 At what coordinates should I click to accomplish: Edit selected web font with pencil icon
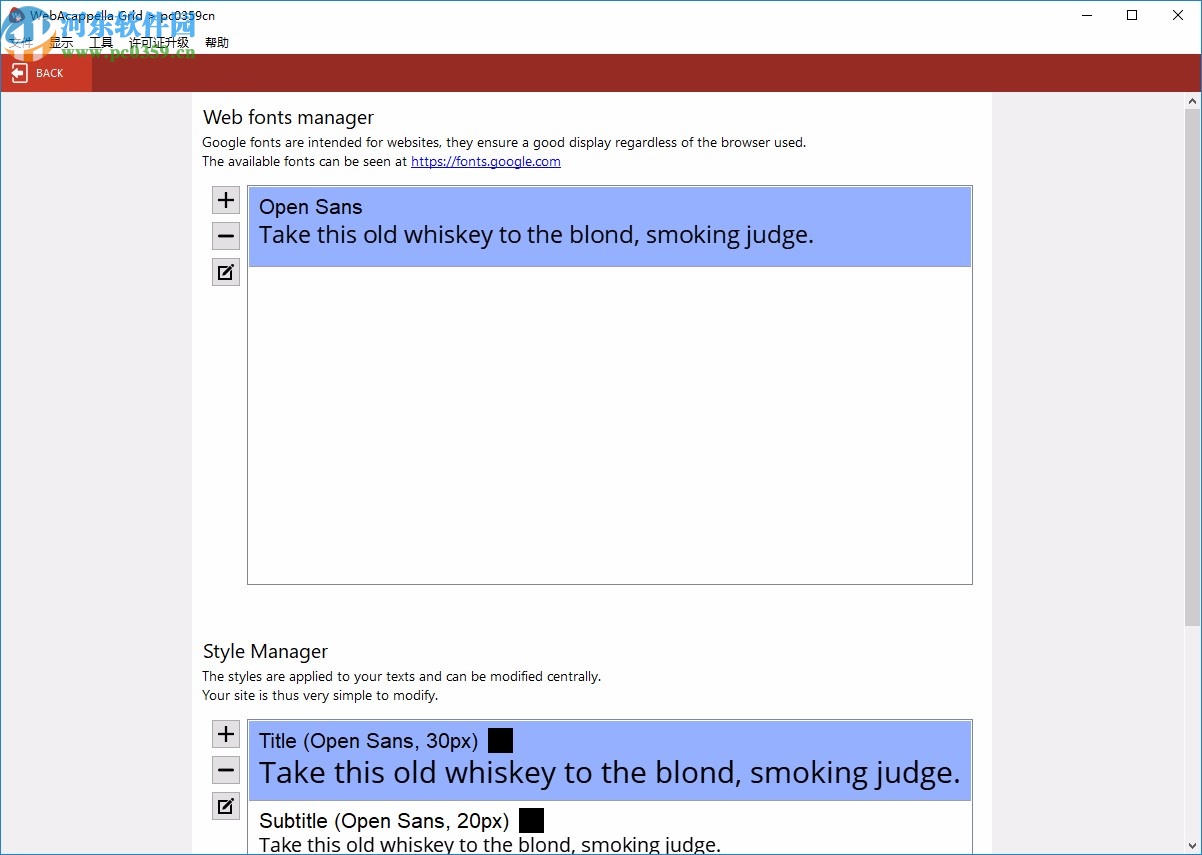pyautogui.click(x=226, y=272)
